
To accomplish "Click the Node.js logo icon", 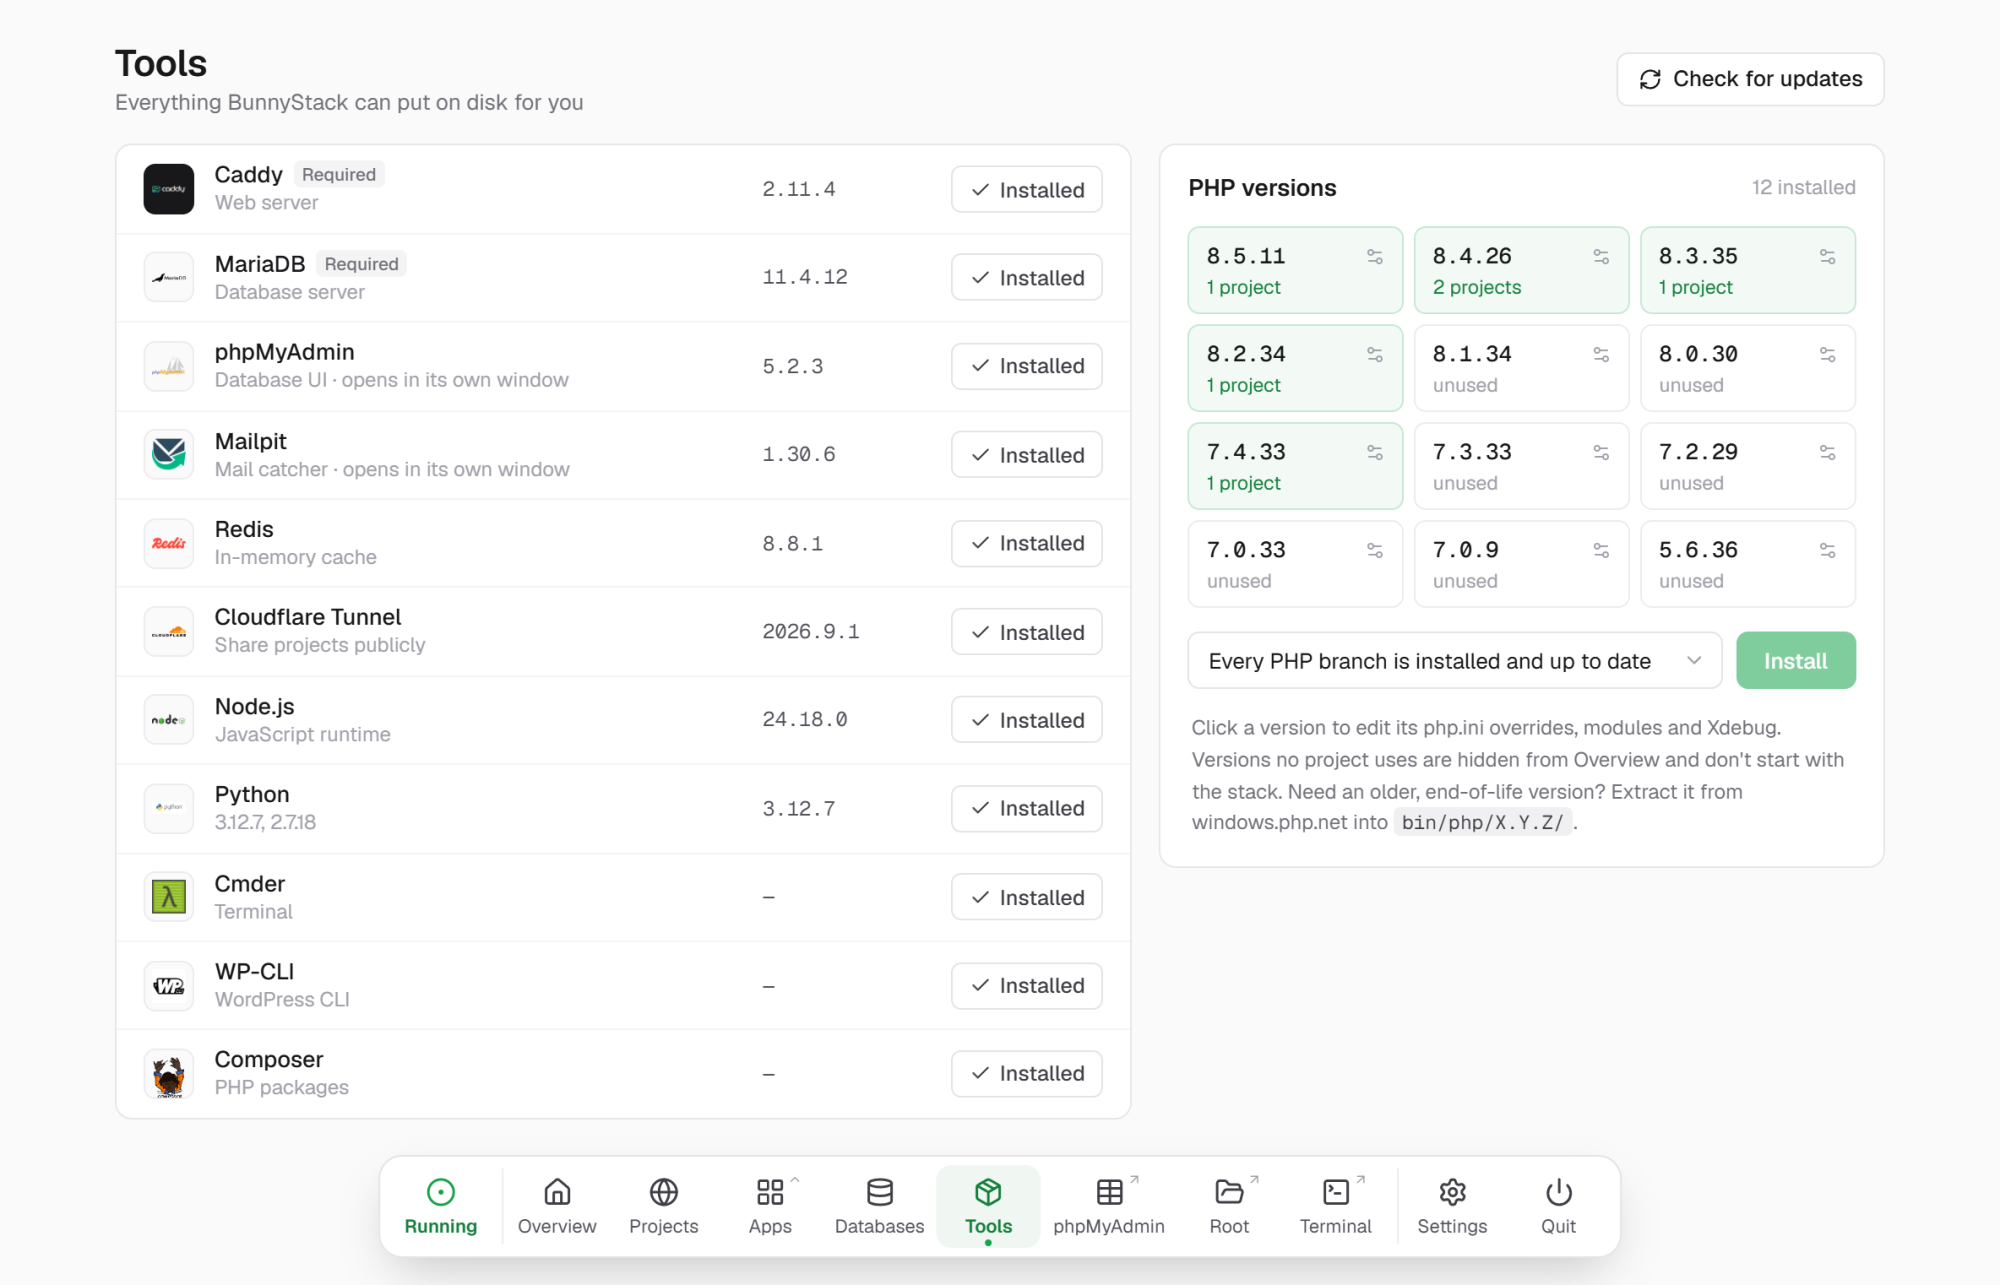I will coord(169,720).
